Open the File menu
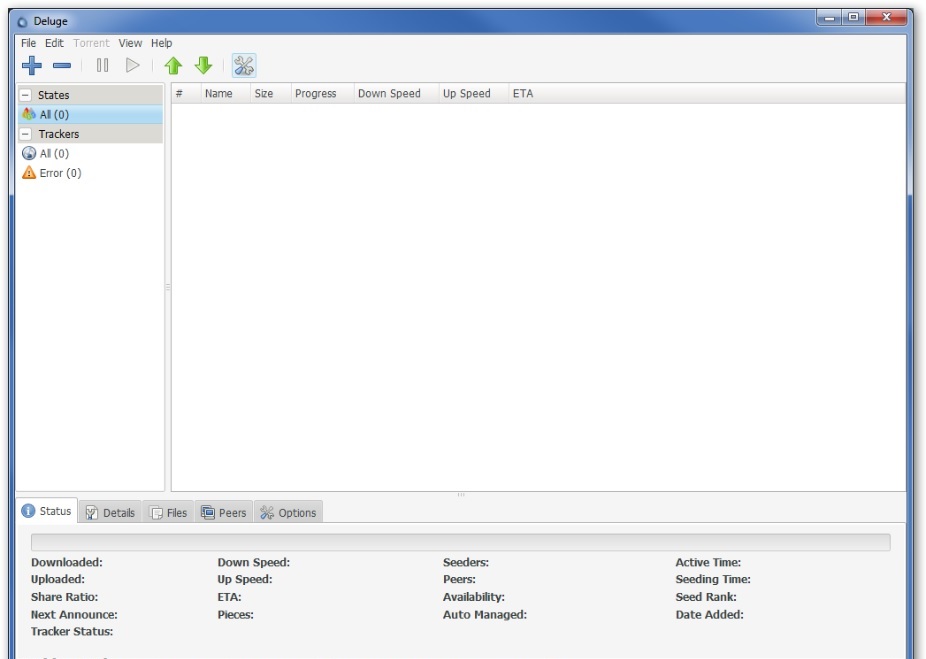Image resolution: width=926 pixels, height=659 pixels. point(28,43)
